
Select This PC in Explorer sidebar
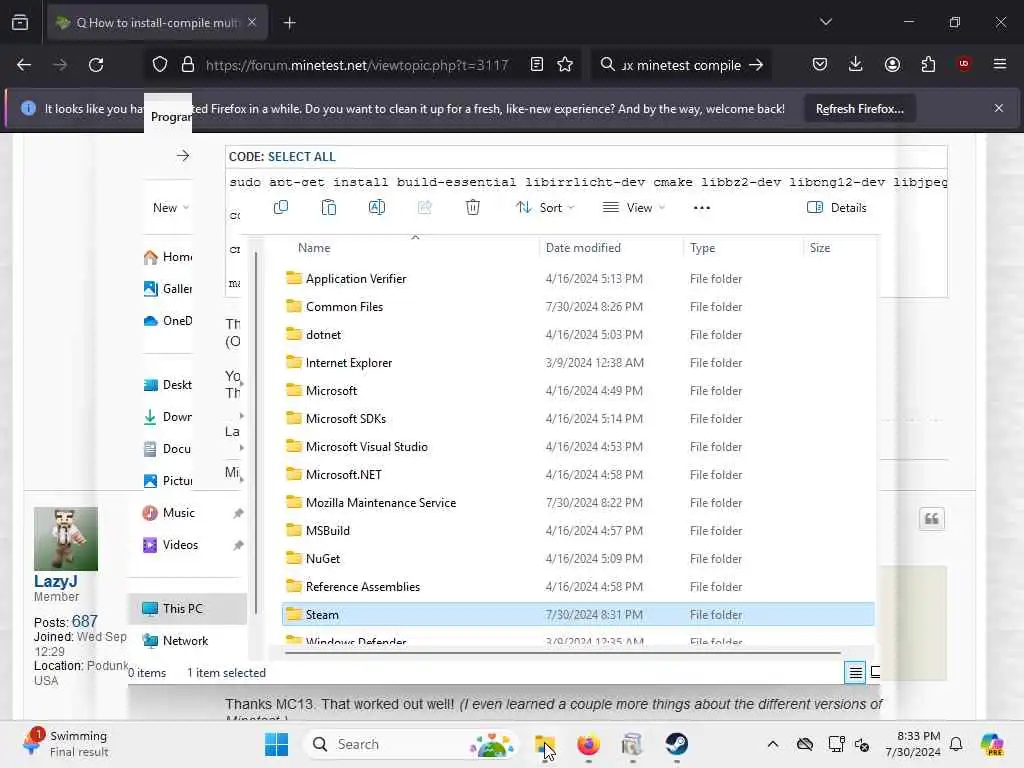coord(187,609)
